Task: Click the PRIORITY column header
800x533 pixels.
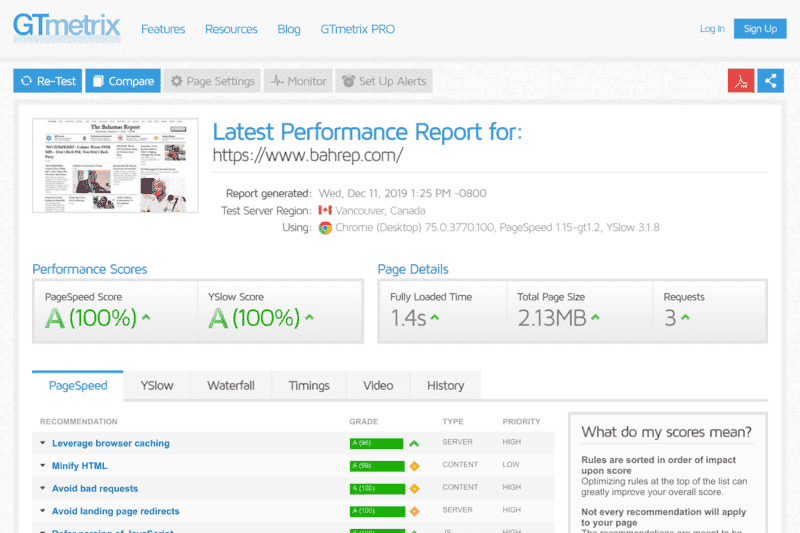Action: [521, 422]
